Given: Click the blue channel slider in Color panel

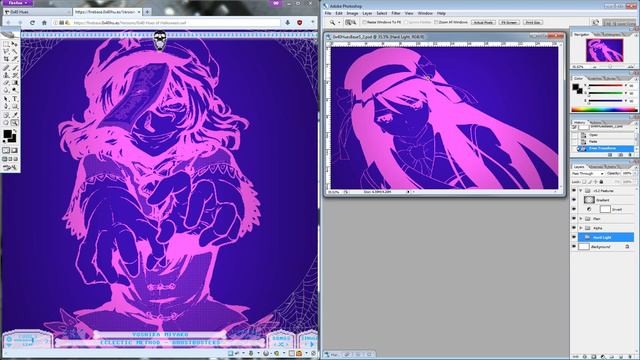Looking at the screenshot, I should (x=606, y=100).
